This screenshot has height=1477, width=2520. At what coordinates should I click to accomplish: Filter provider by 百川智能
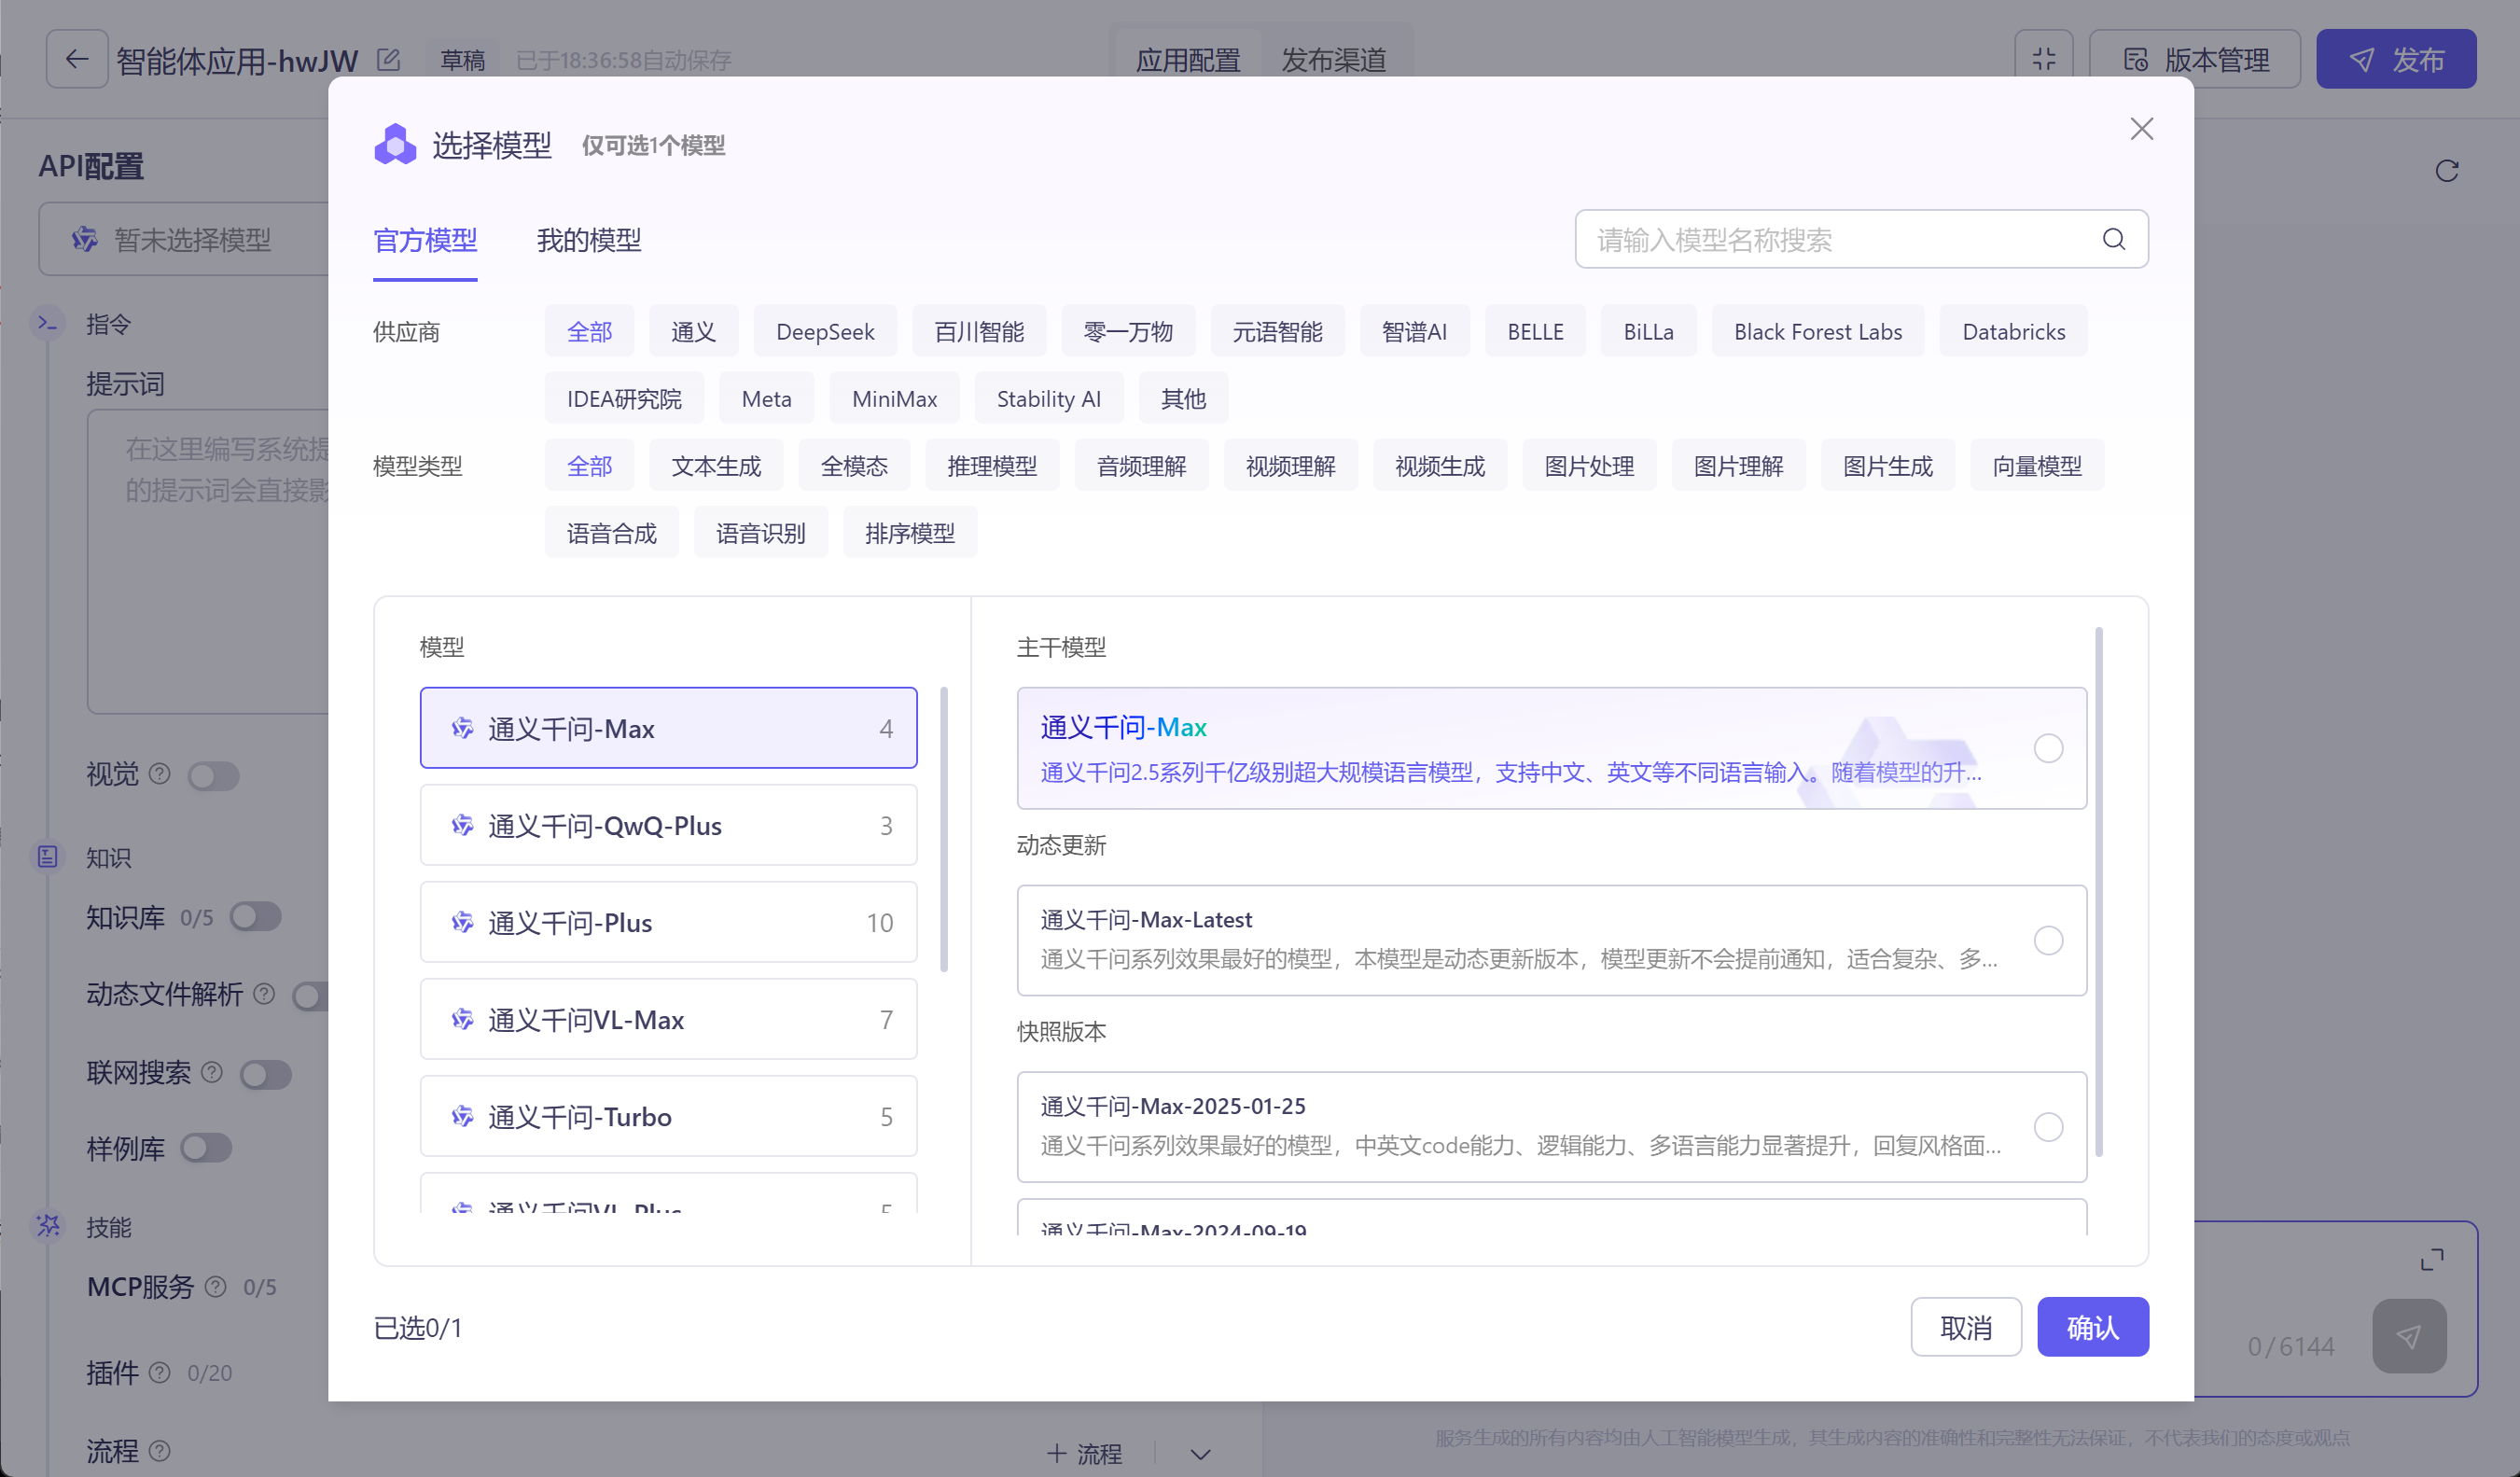tap(979, 331)
